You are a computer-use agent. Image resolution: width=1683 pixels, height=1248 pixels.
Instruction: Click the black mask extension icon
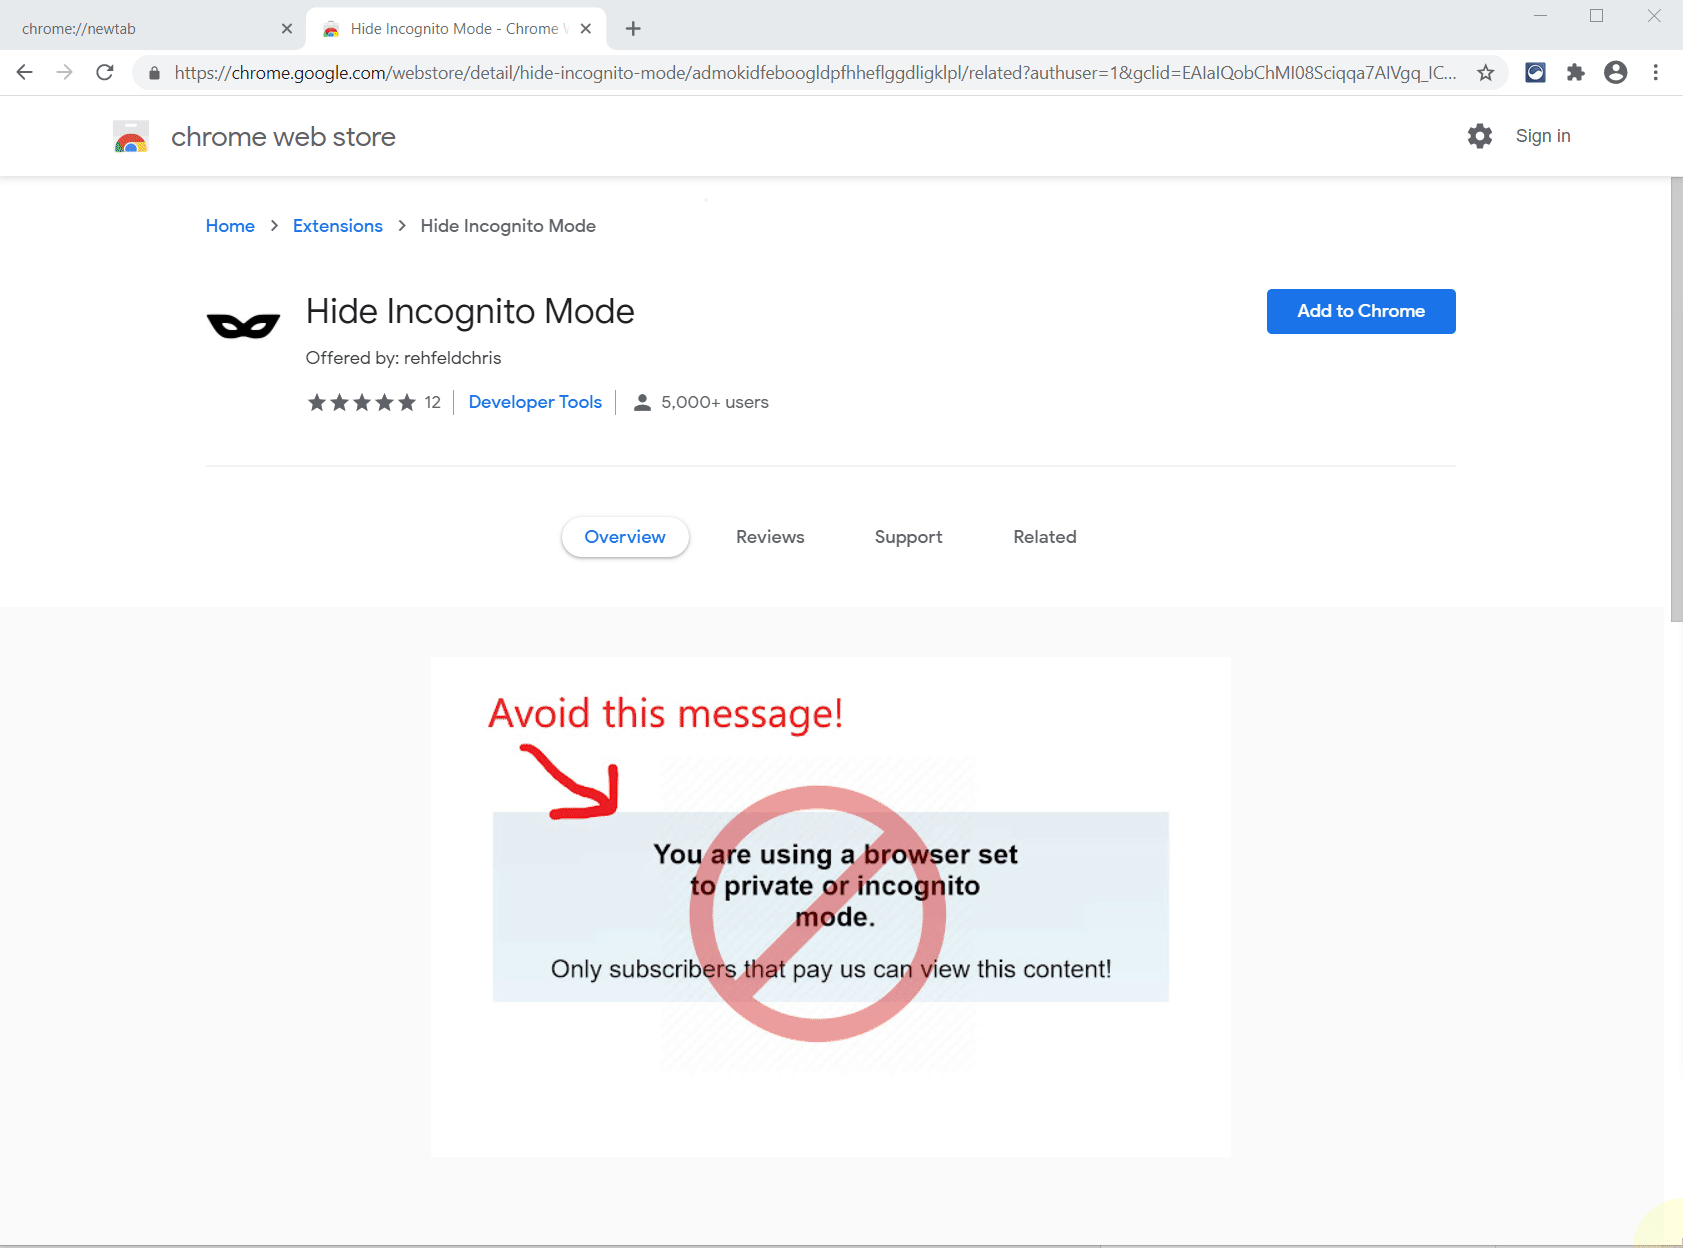tap(243, 326)
